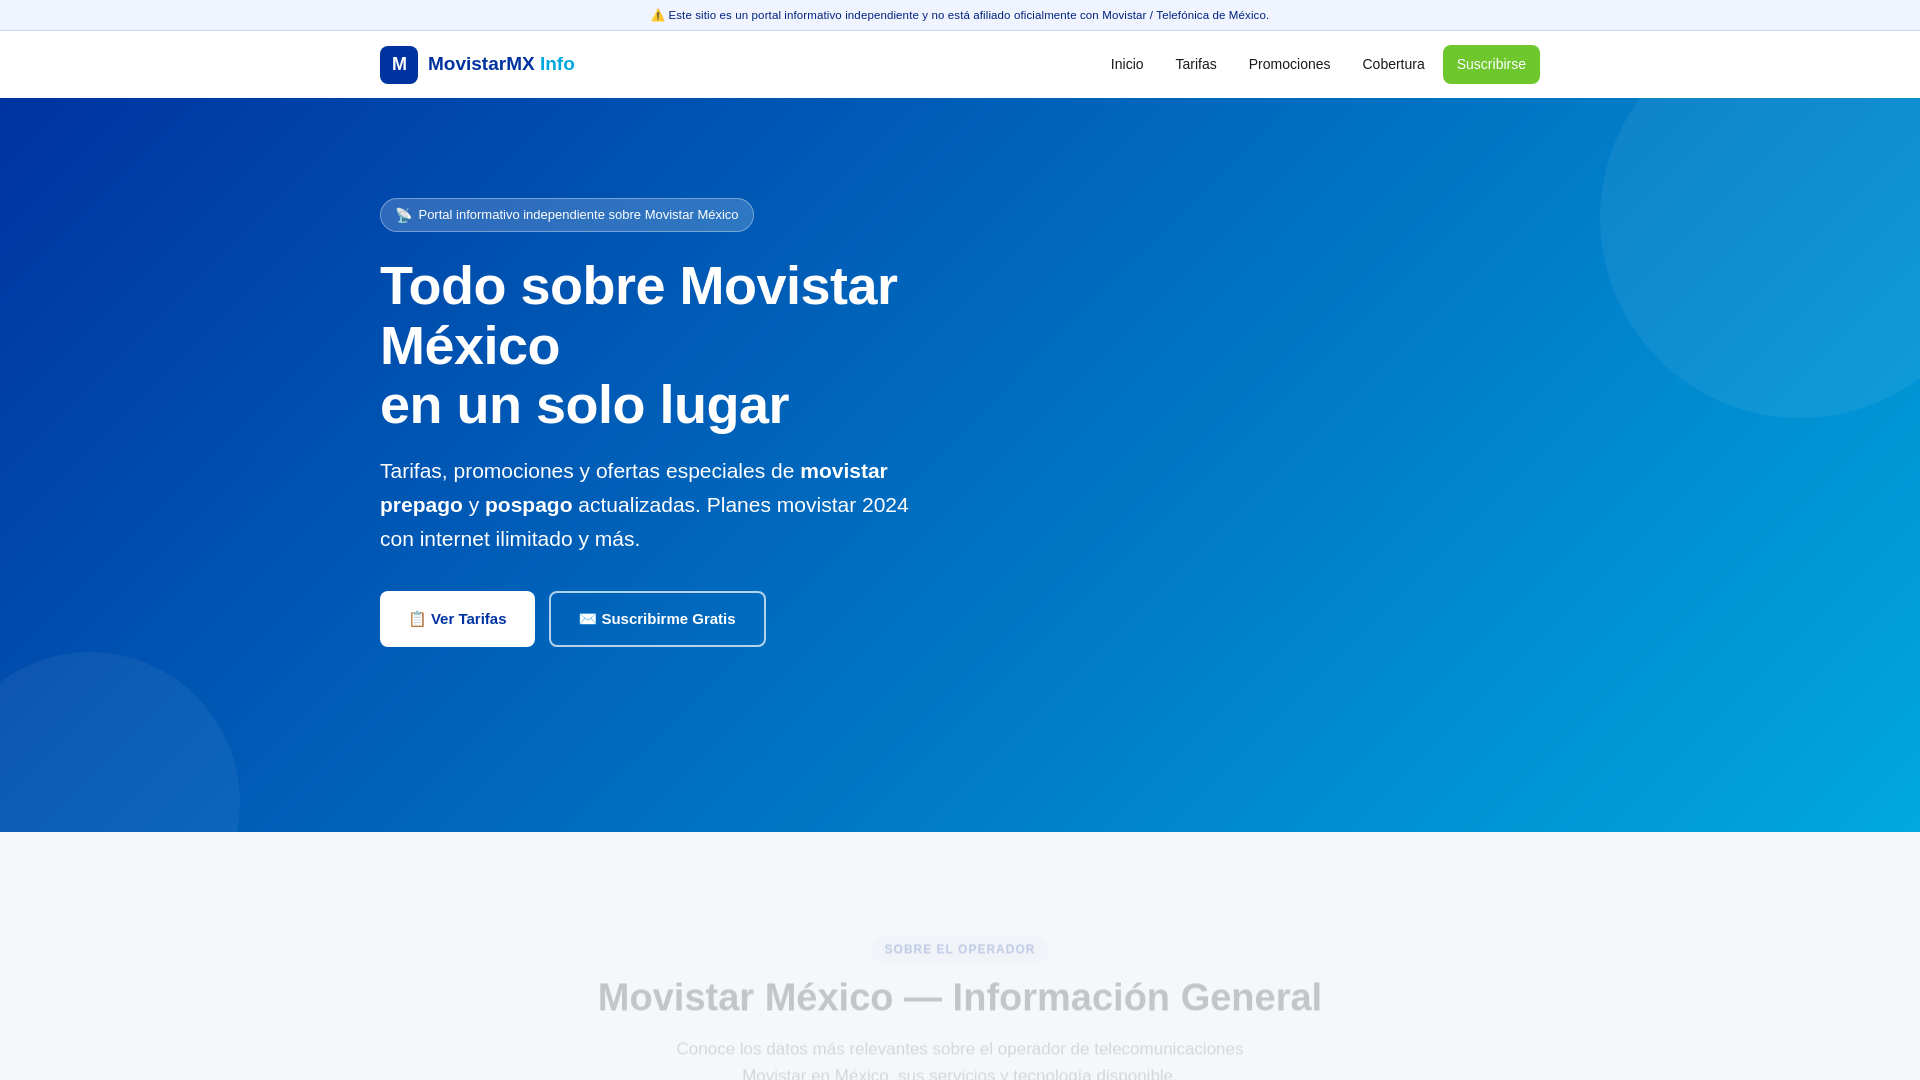Click the 'Portal informativo independiente sobre Movistar México' badge
Viewport: 1920px width, 1080px height.
click(567, 215)
